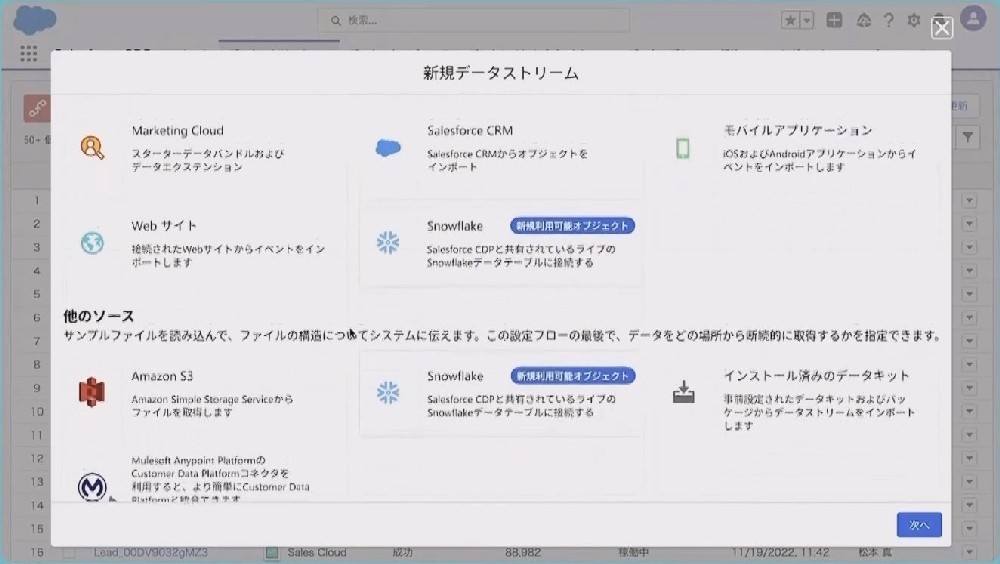Viewport: 1000px width, 564px height.
Task: Open the favorites list dropdown arrow
Action: [x=807, y=20]
